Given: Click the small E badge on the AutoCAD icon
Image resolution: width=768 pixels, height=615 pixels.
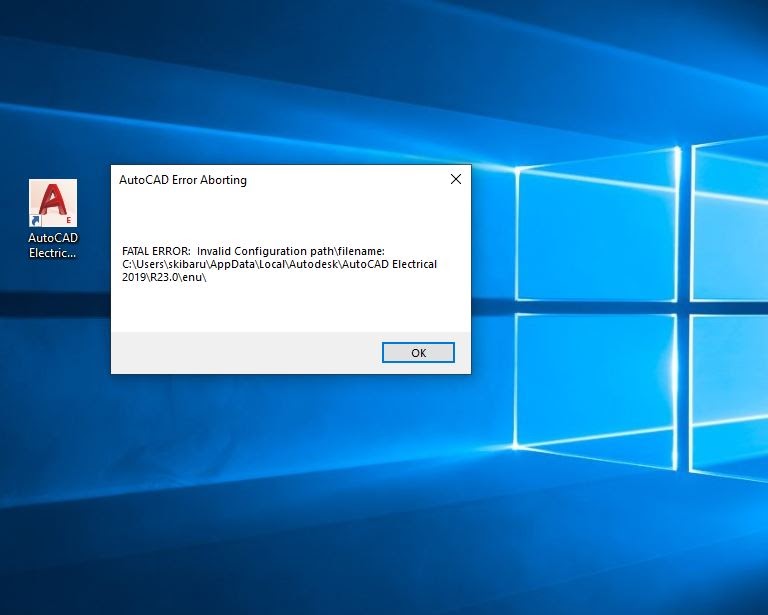Looking at the screenshot, I should tap(68, 220).
